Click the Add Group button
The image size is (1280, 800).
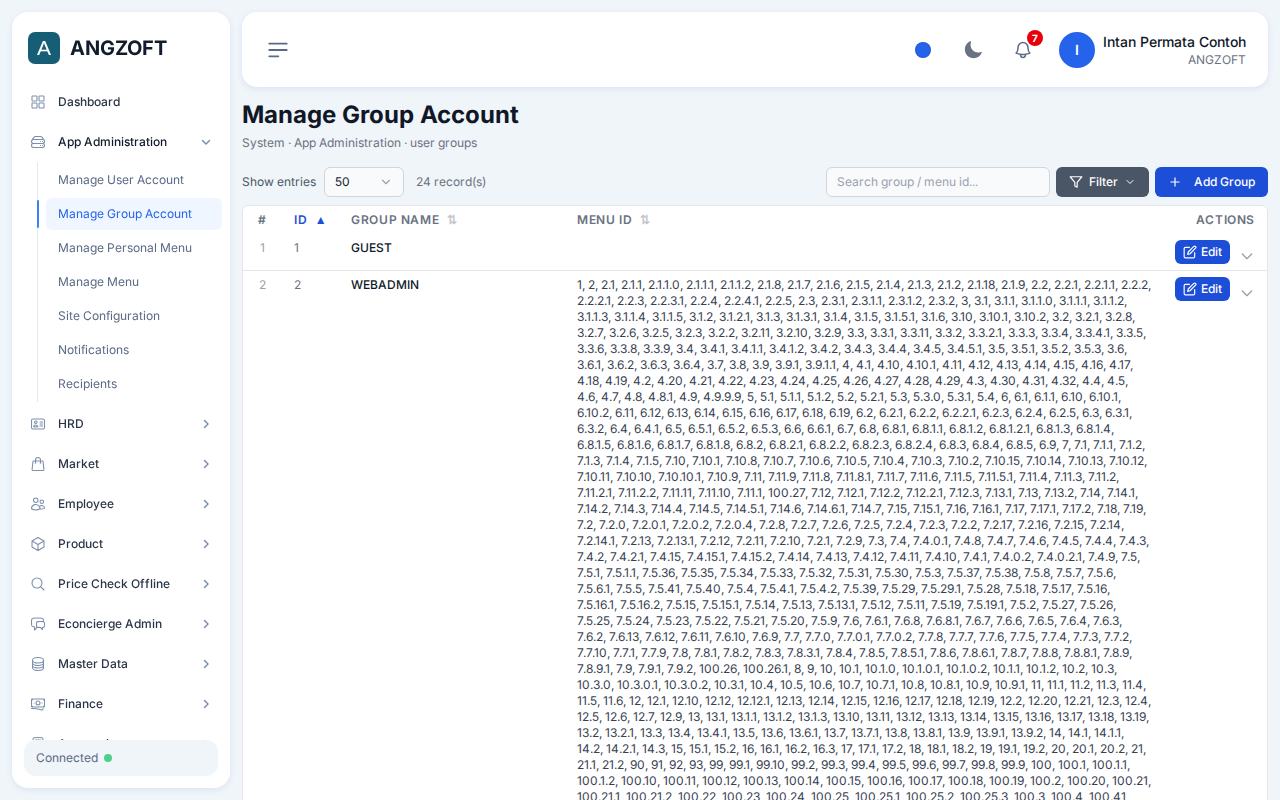pos(1211,182)
